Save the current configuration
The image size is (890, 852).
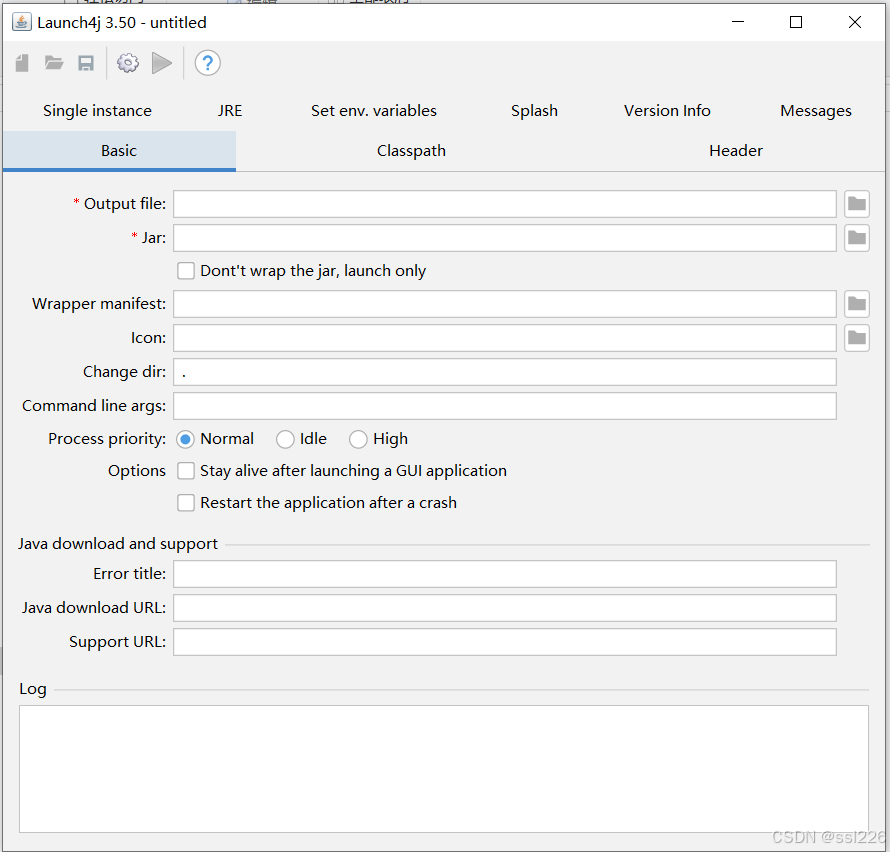pos(86,63)
